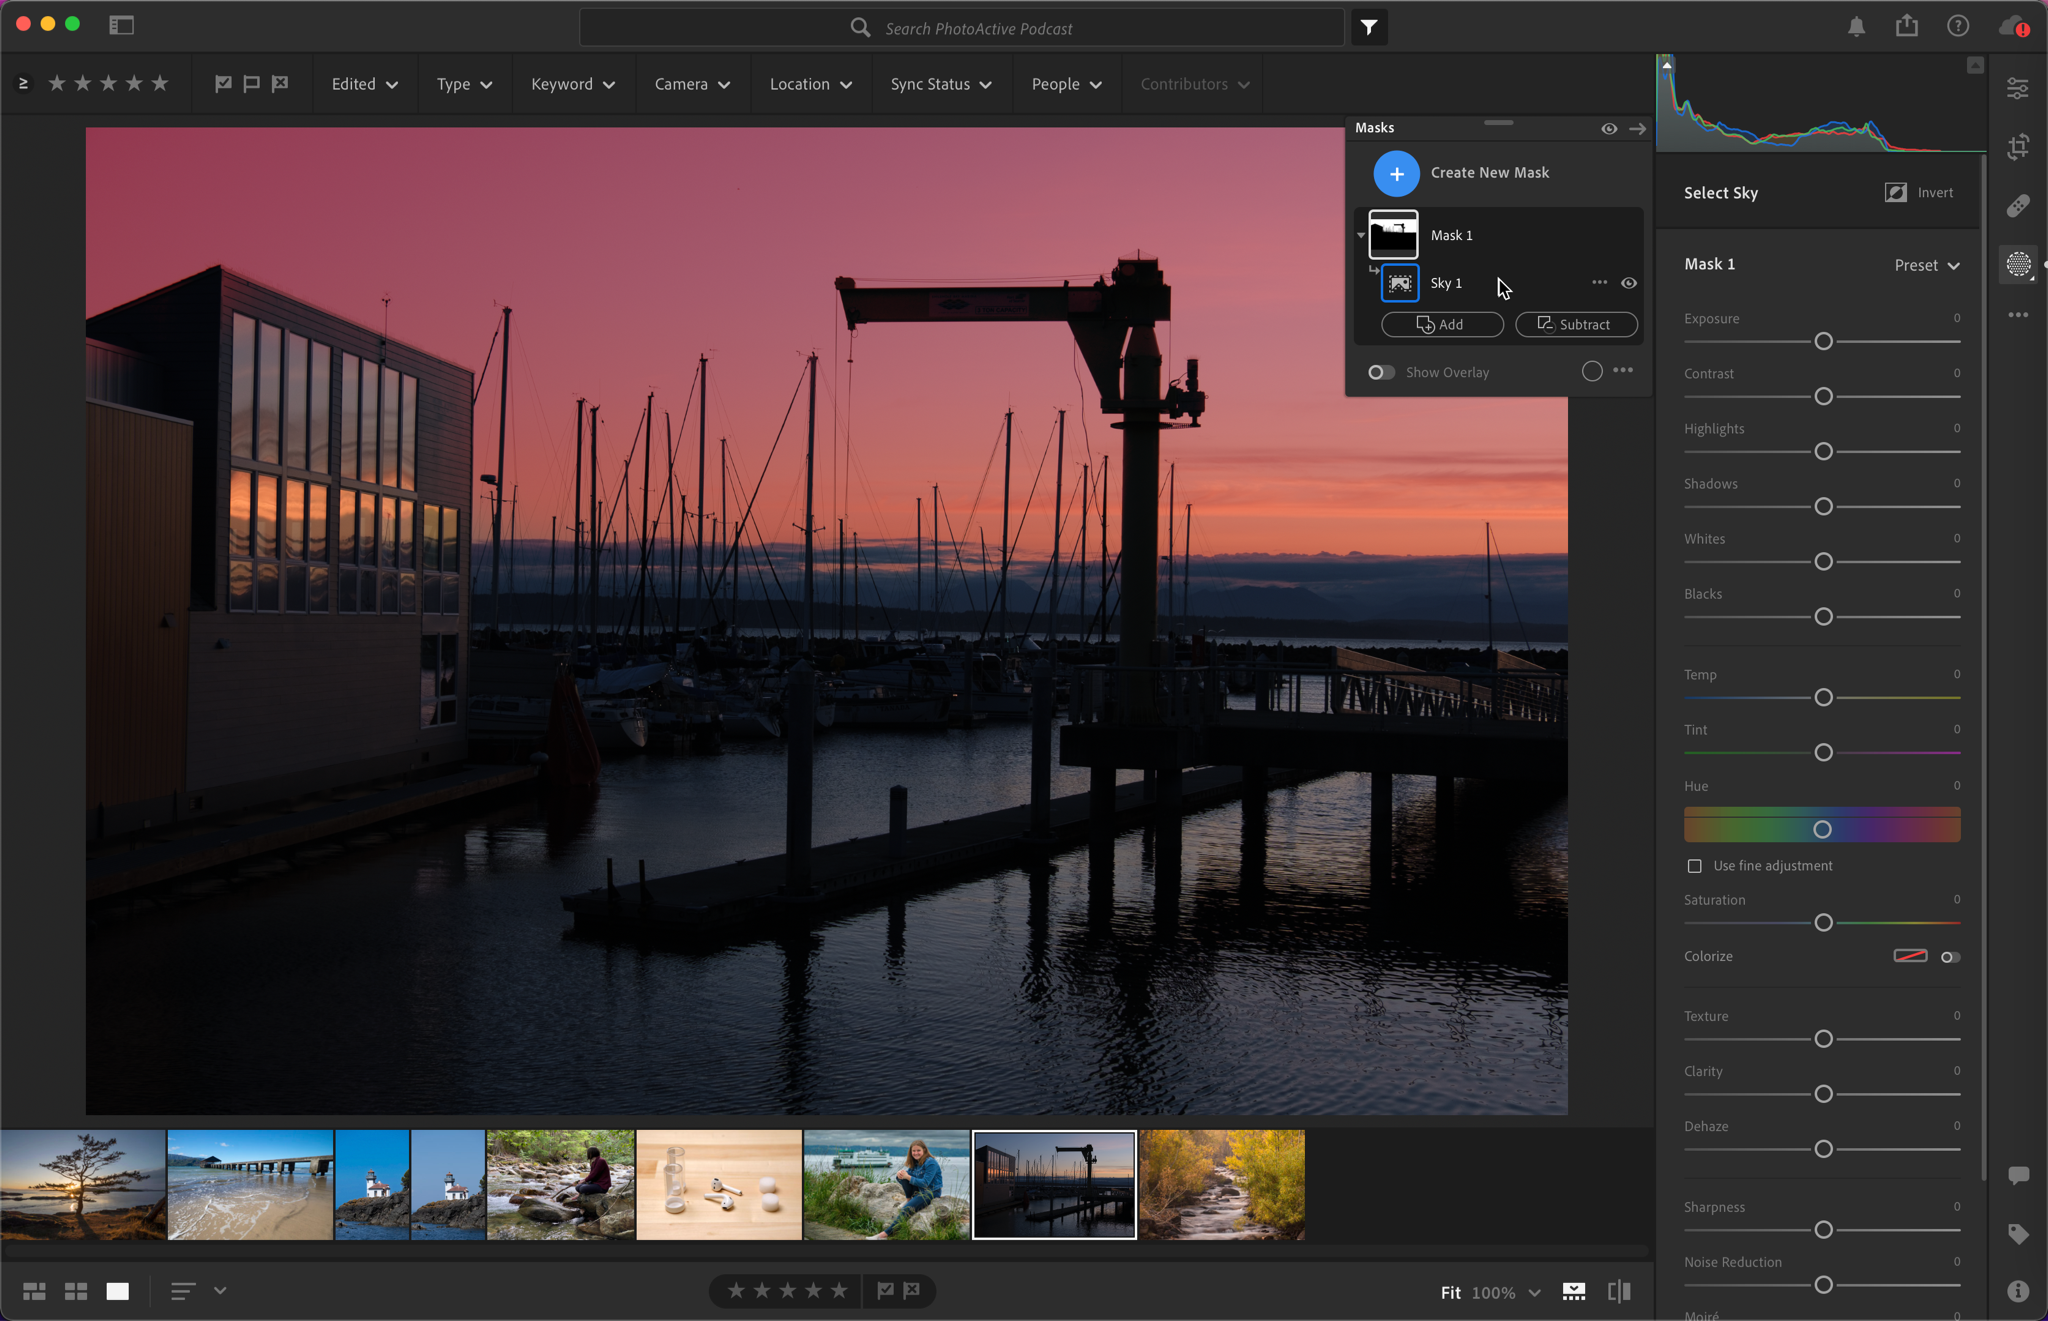Screen dimensions: 2048x1321
Task: Open notifications bell
Action: tap(1856, 27)
